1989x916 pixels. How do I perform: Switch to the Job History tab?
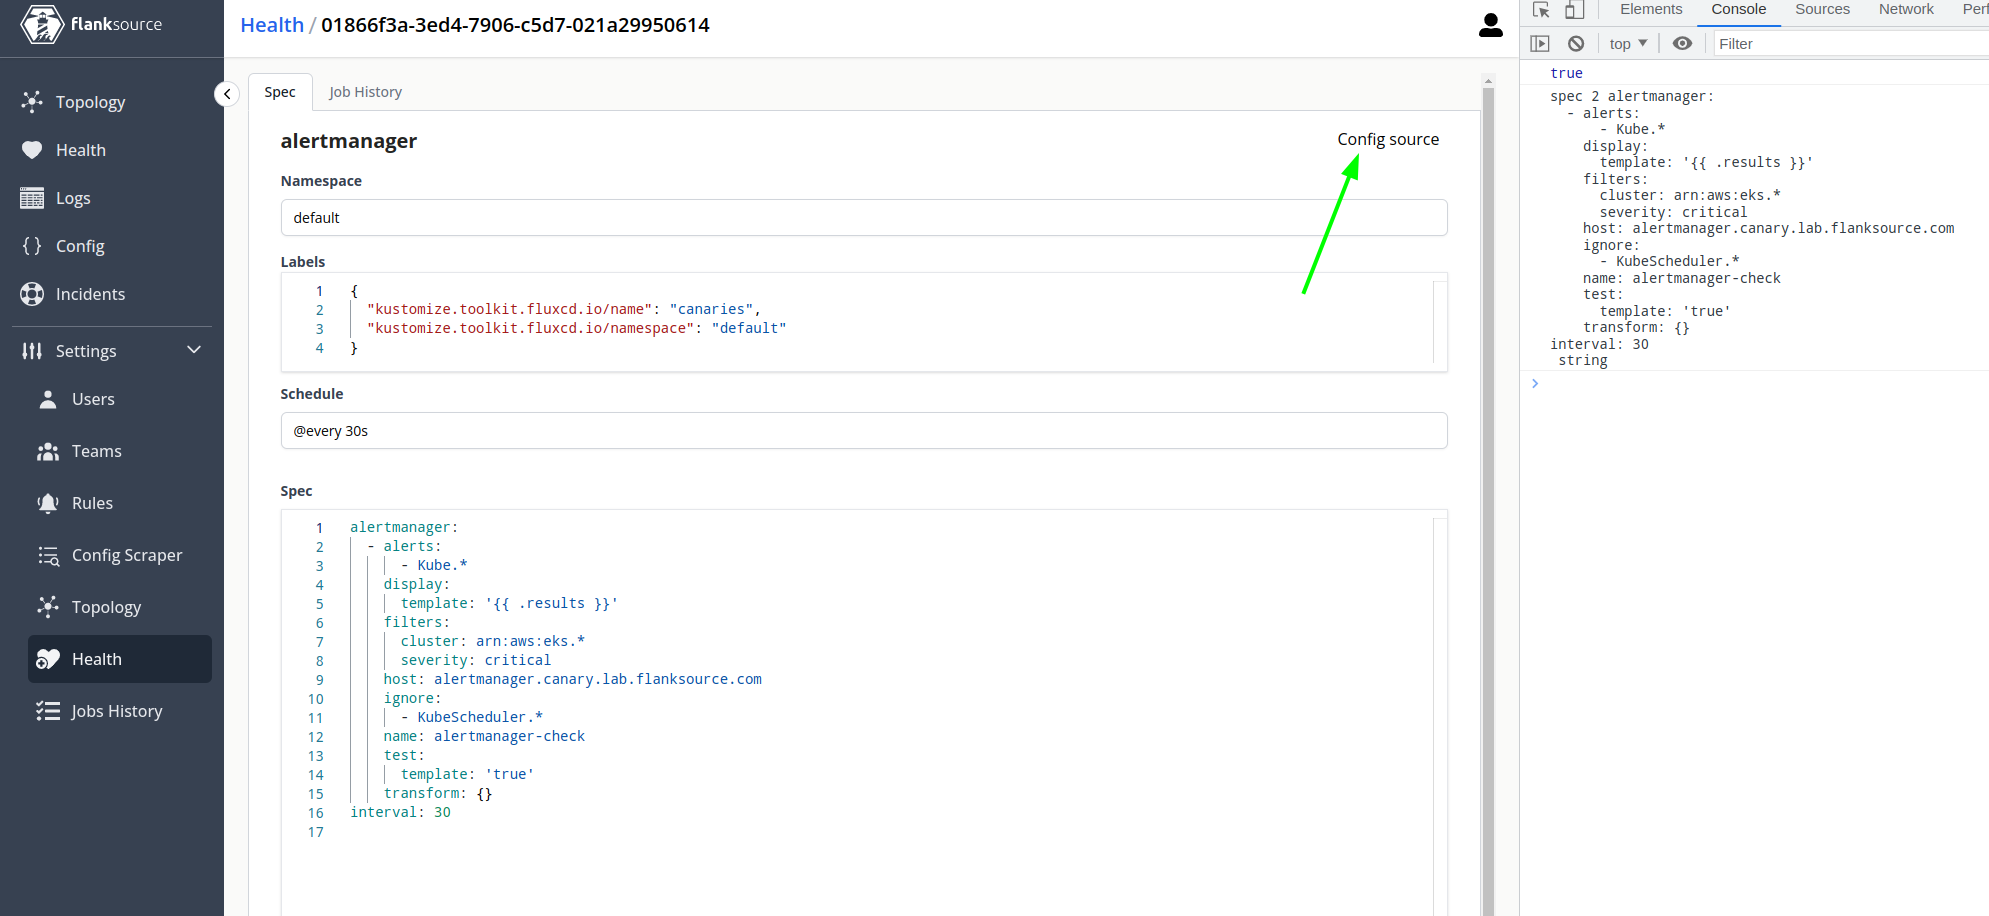point(365,91)
